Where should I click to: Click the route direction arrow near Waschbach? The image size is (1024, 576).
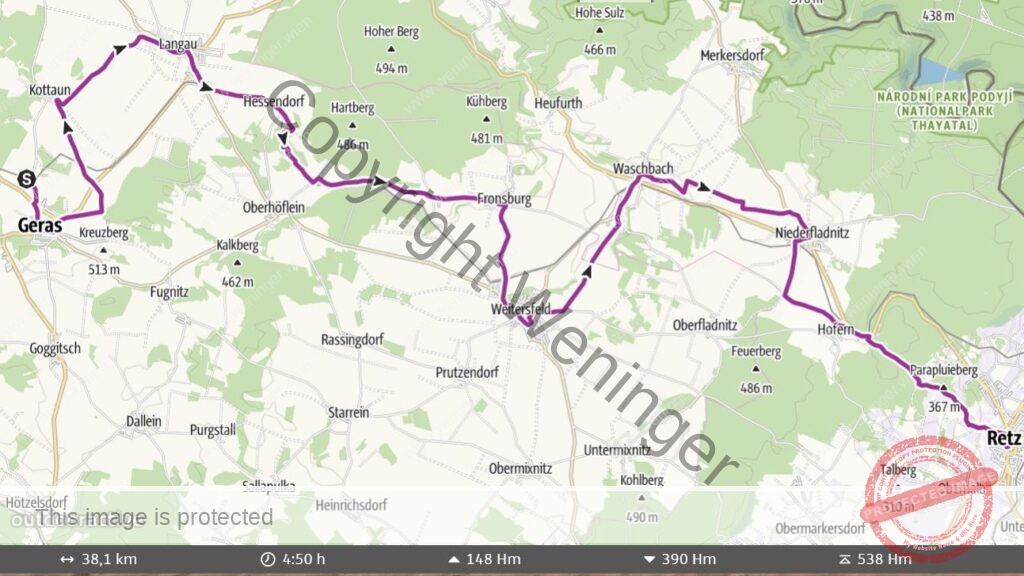tap(703, 187)
